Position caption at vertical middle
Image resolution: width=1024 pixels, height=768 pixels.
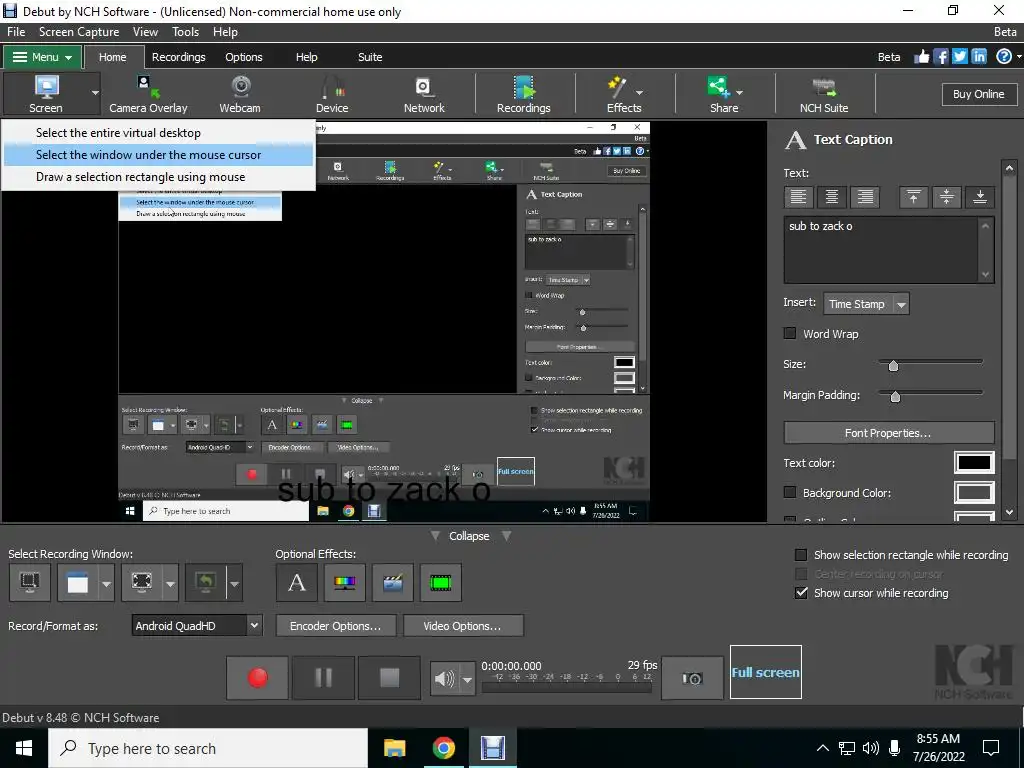pos(947,197)
